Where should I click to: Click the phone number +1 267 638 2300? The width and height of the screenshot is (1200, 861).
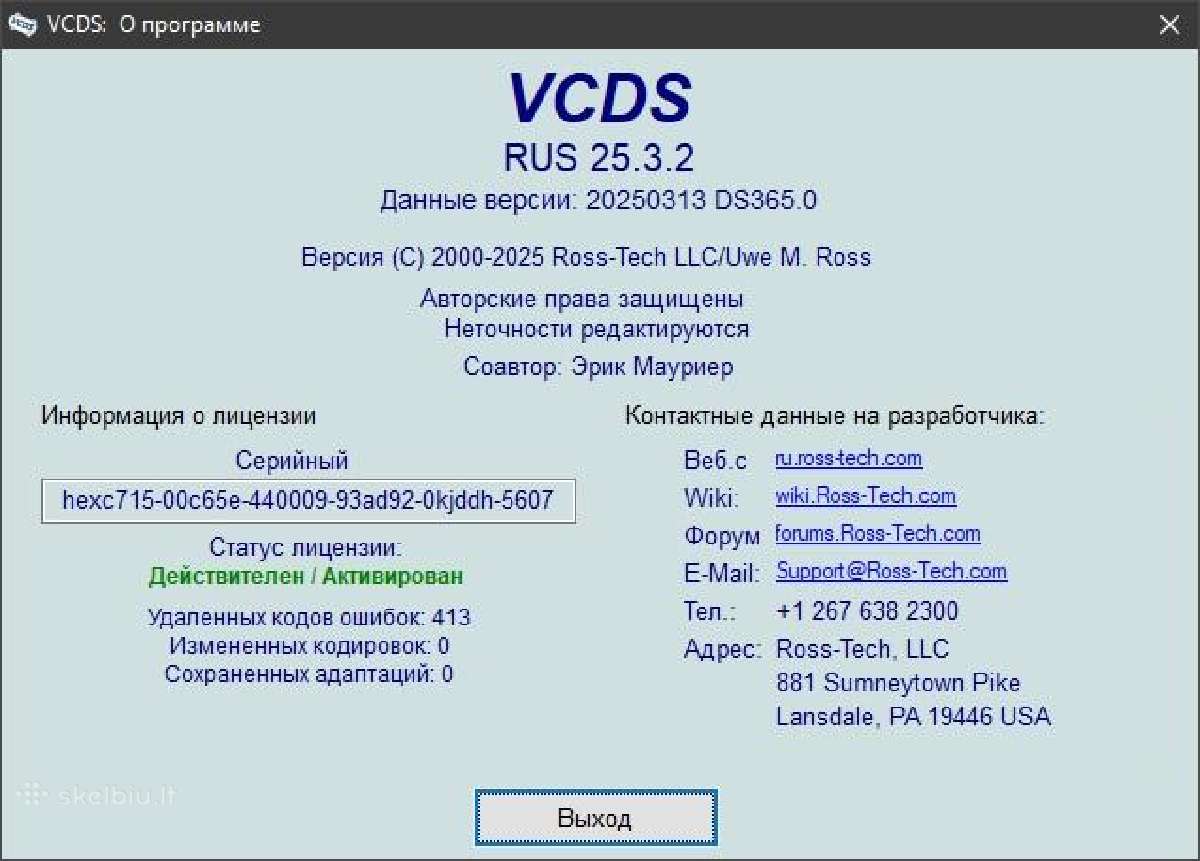(x=867, y=611)
